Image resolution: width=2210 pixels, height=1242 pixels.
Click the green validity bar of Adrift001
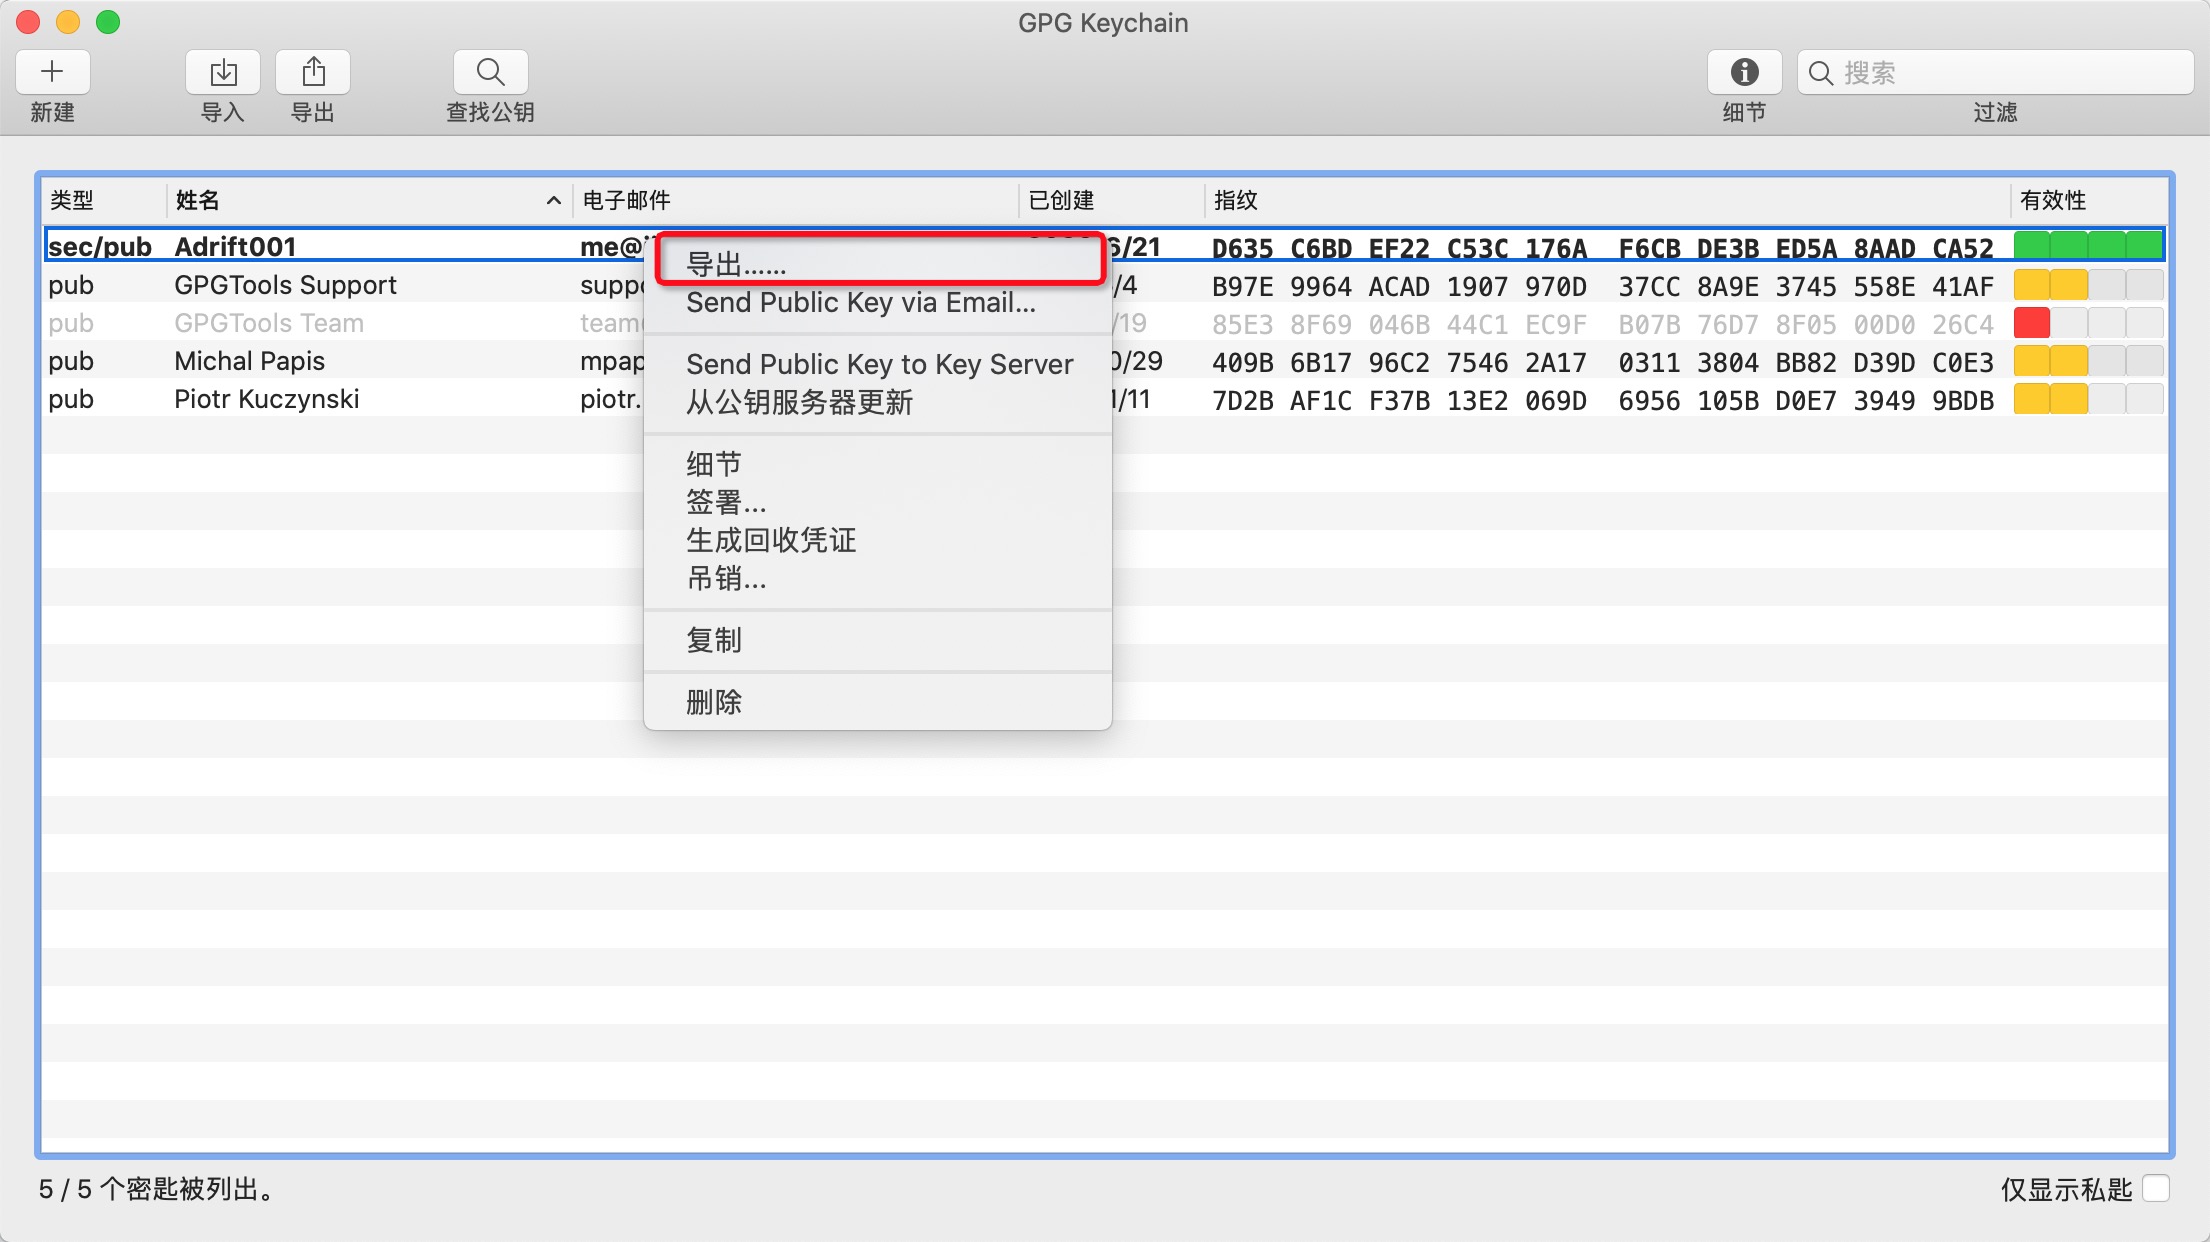click(x=2088, y=246)
